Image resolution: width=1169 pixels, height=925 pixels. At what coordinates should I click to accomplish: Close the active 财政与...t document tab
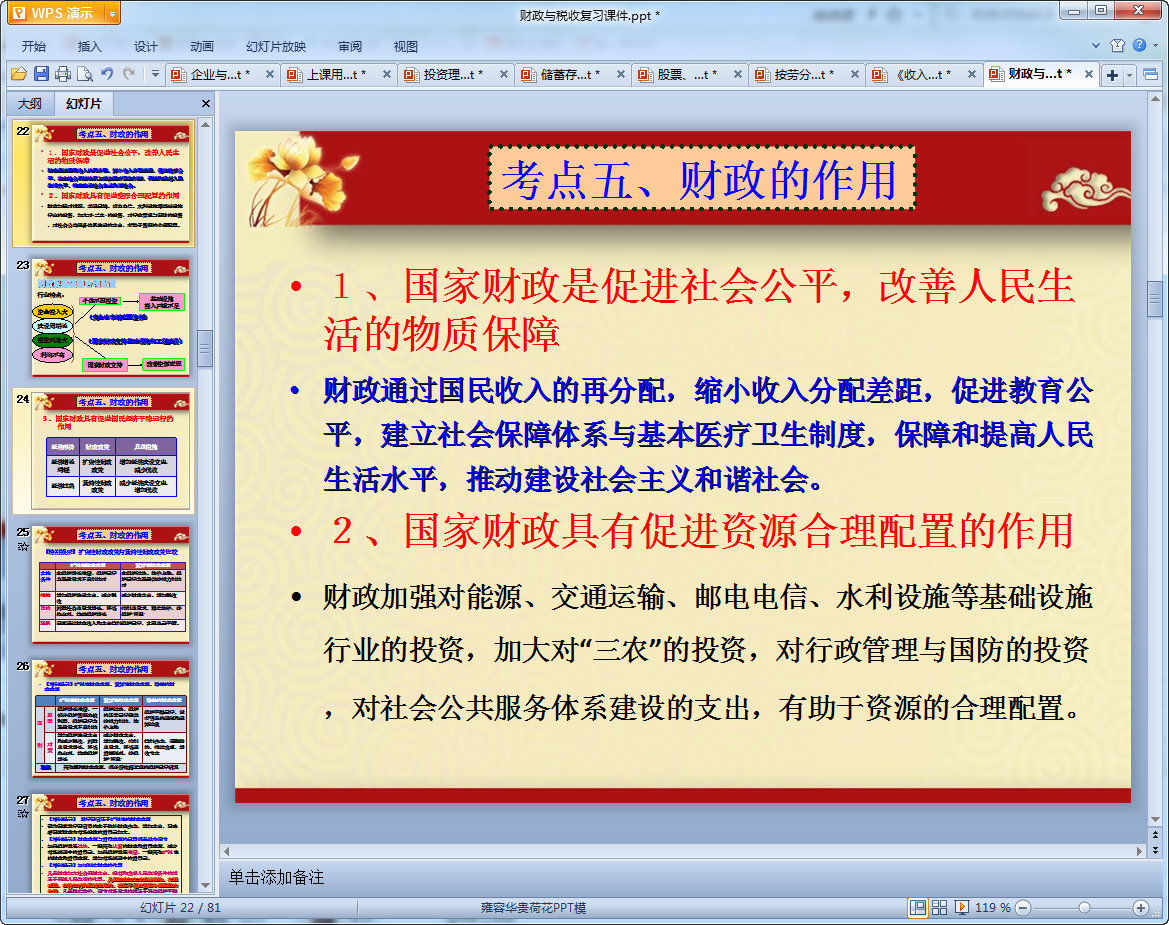point(1089,75)
